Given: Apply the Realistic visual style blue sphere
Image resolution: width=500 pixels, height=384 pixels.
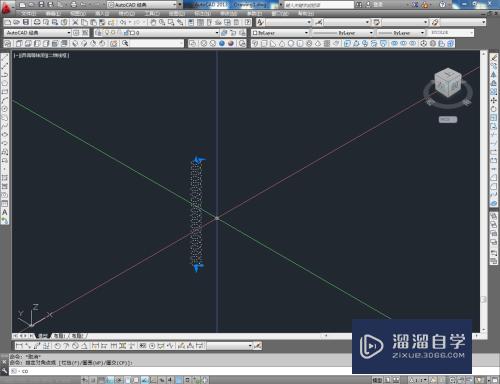Looking at the screenshot, I should [x=222, y=43].
